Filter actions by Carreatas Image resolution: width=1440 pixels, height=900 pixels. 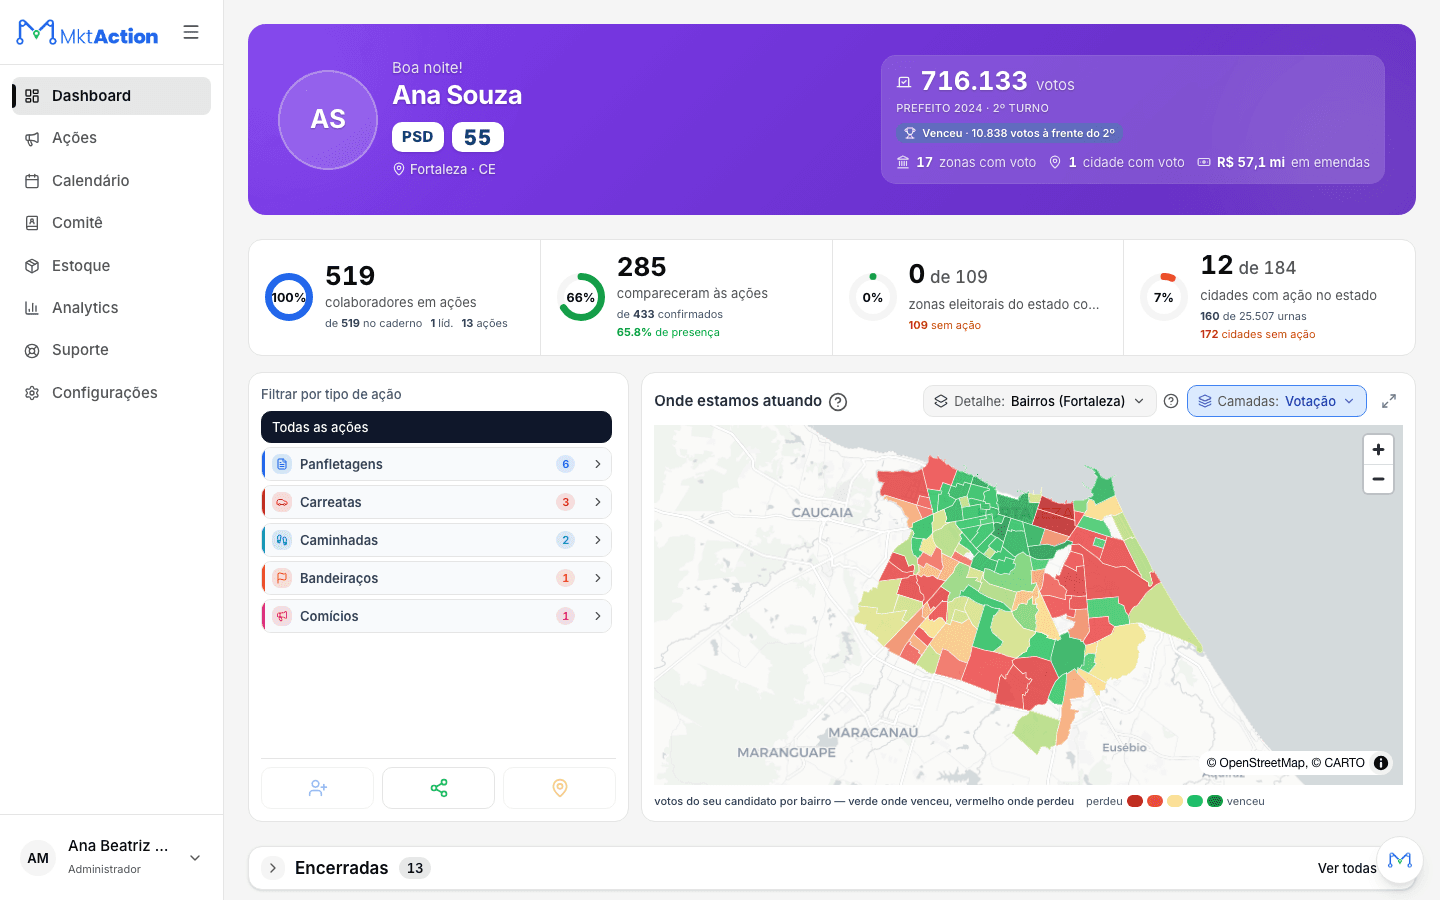point(436,502)
